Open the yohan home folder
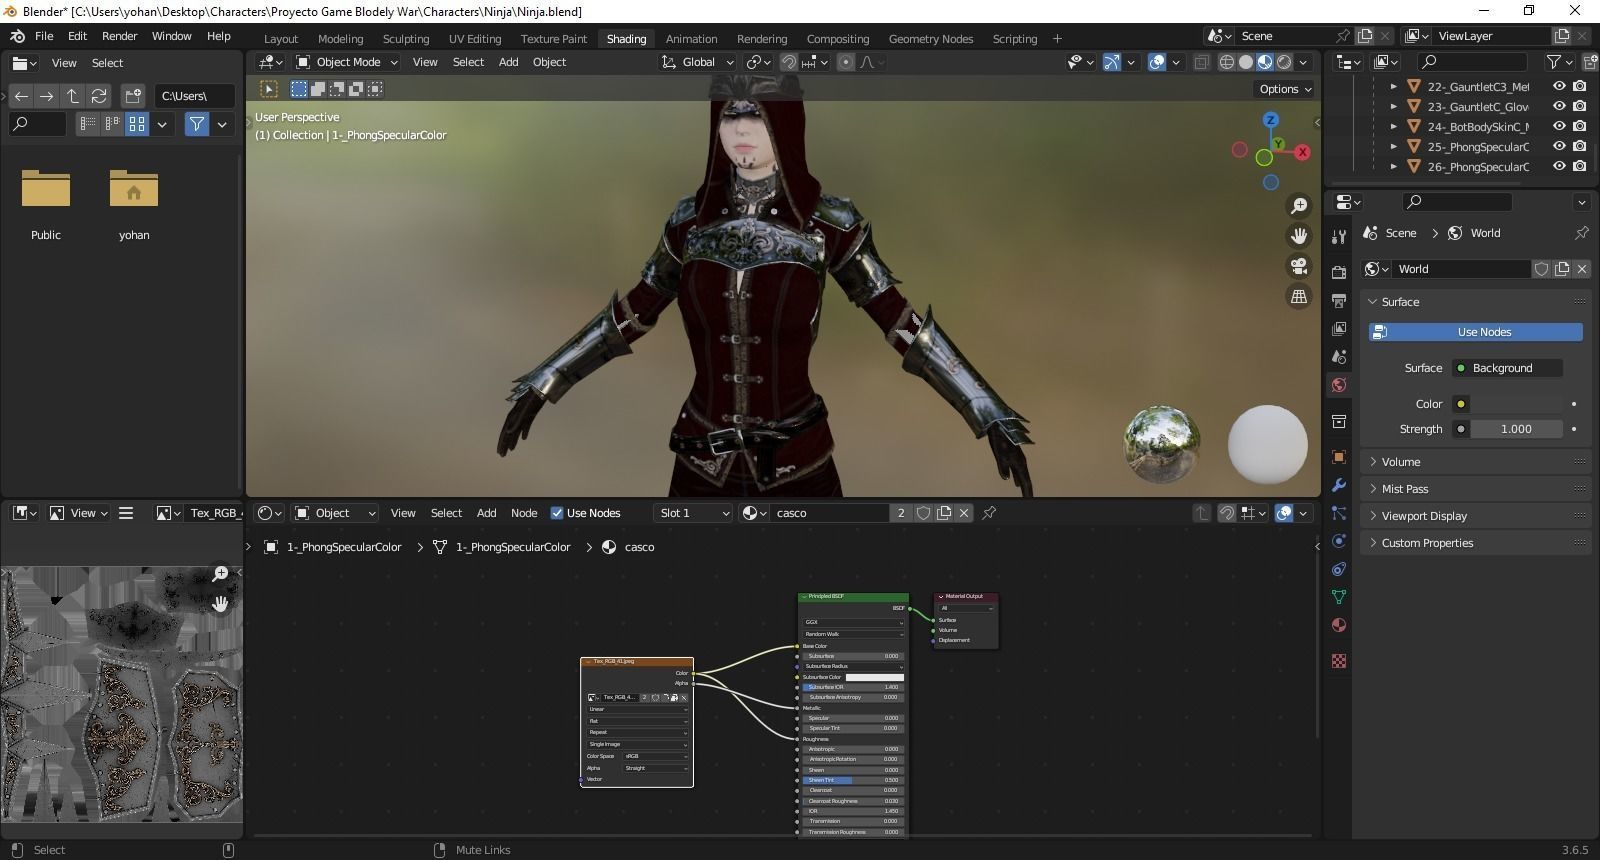This screenshot has height=860, width=1600. coord(134,204)
